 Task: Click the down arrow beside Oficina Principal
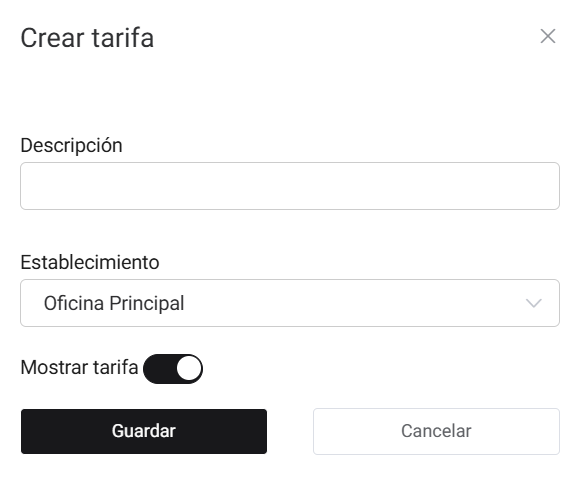point(533,303)
